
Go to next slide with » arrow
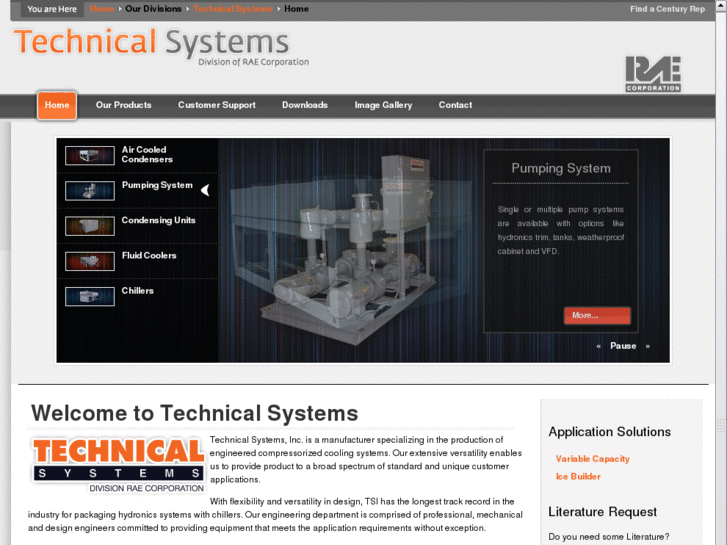click(x=648, y=346)
